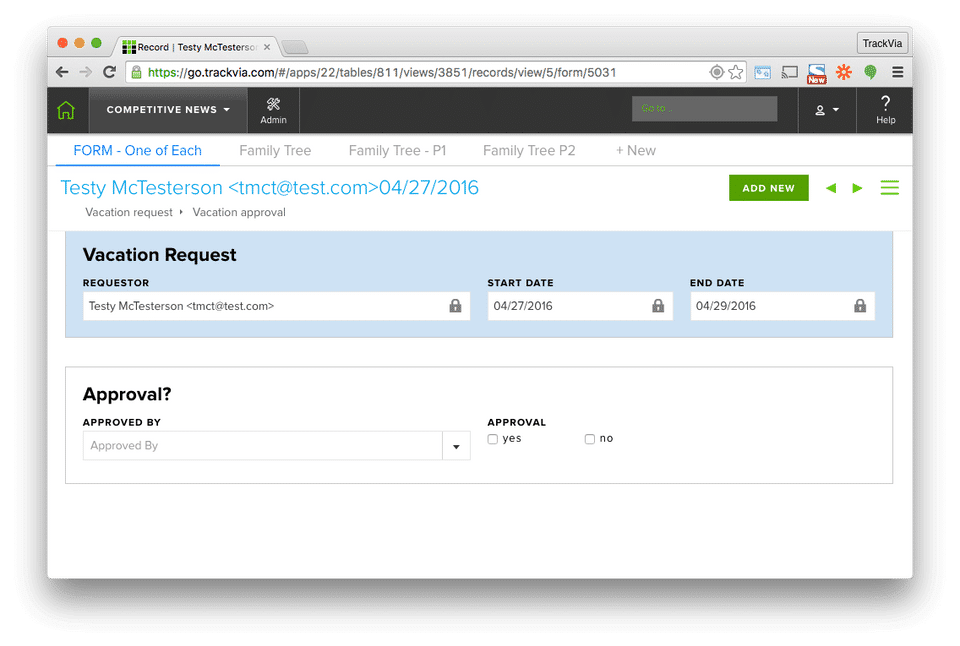Click the orange Zapier asterisk extension icon

tap(844, 72)
